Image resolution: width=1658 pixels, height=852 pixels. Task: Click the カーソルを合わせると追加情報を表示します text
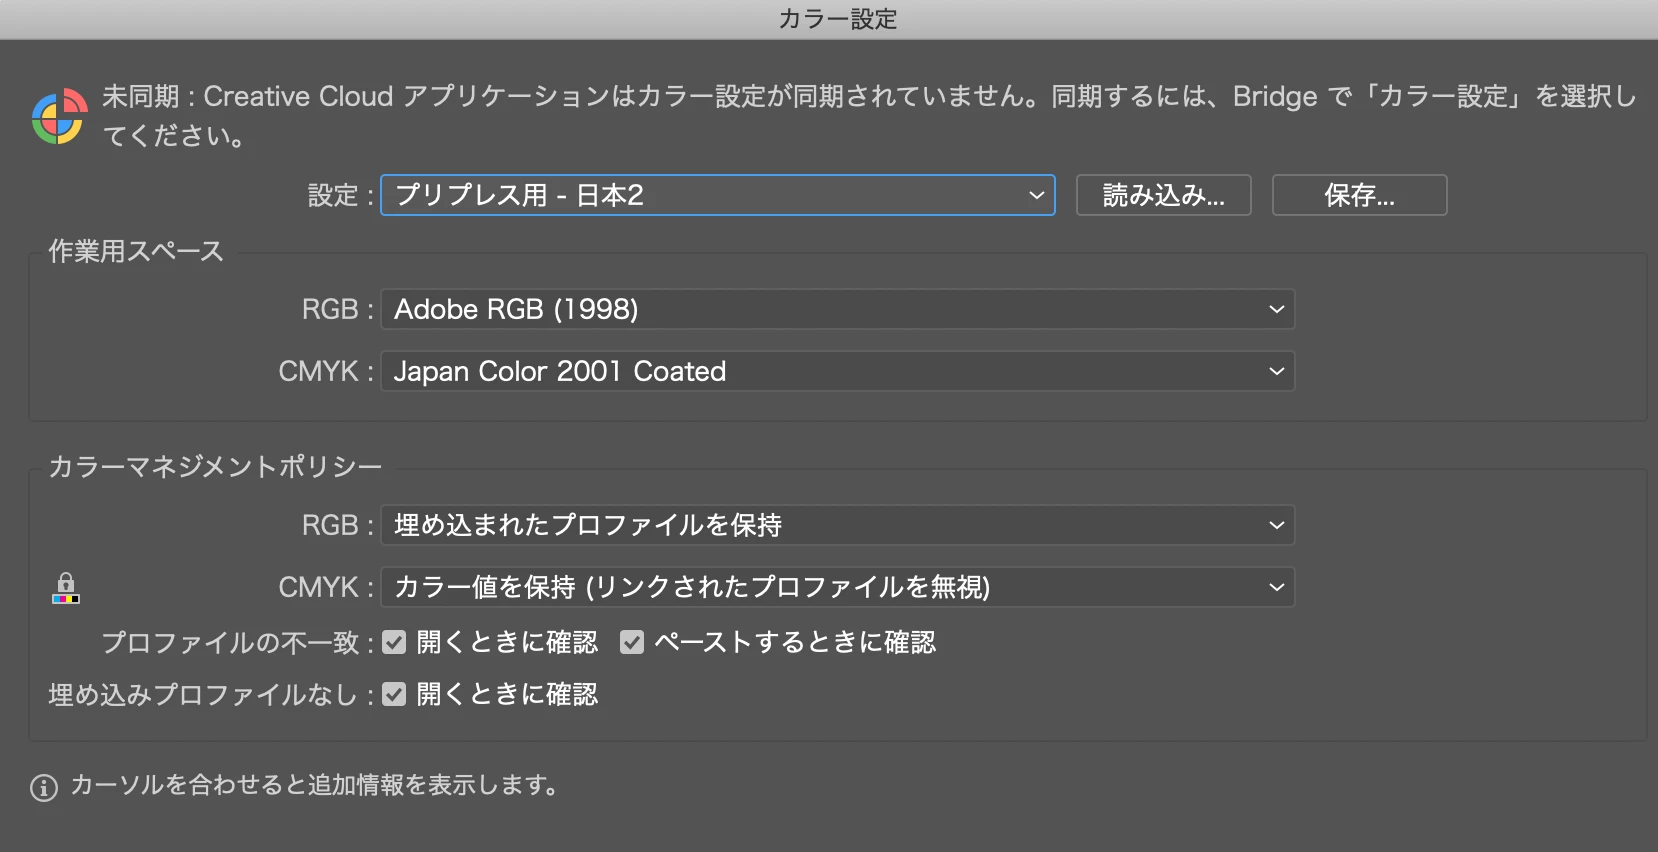pyautogui.click(x=314, y=785)
